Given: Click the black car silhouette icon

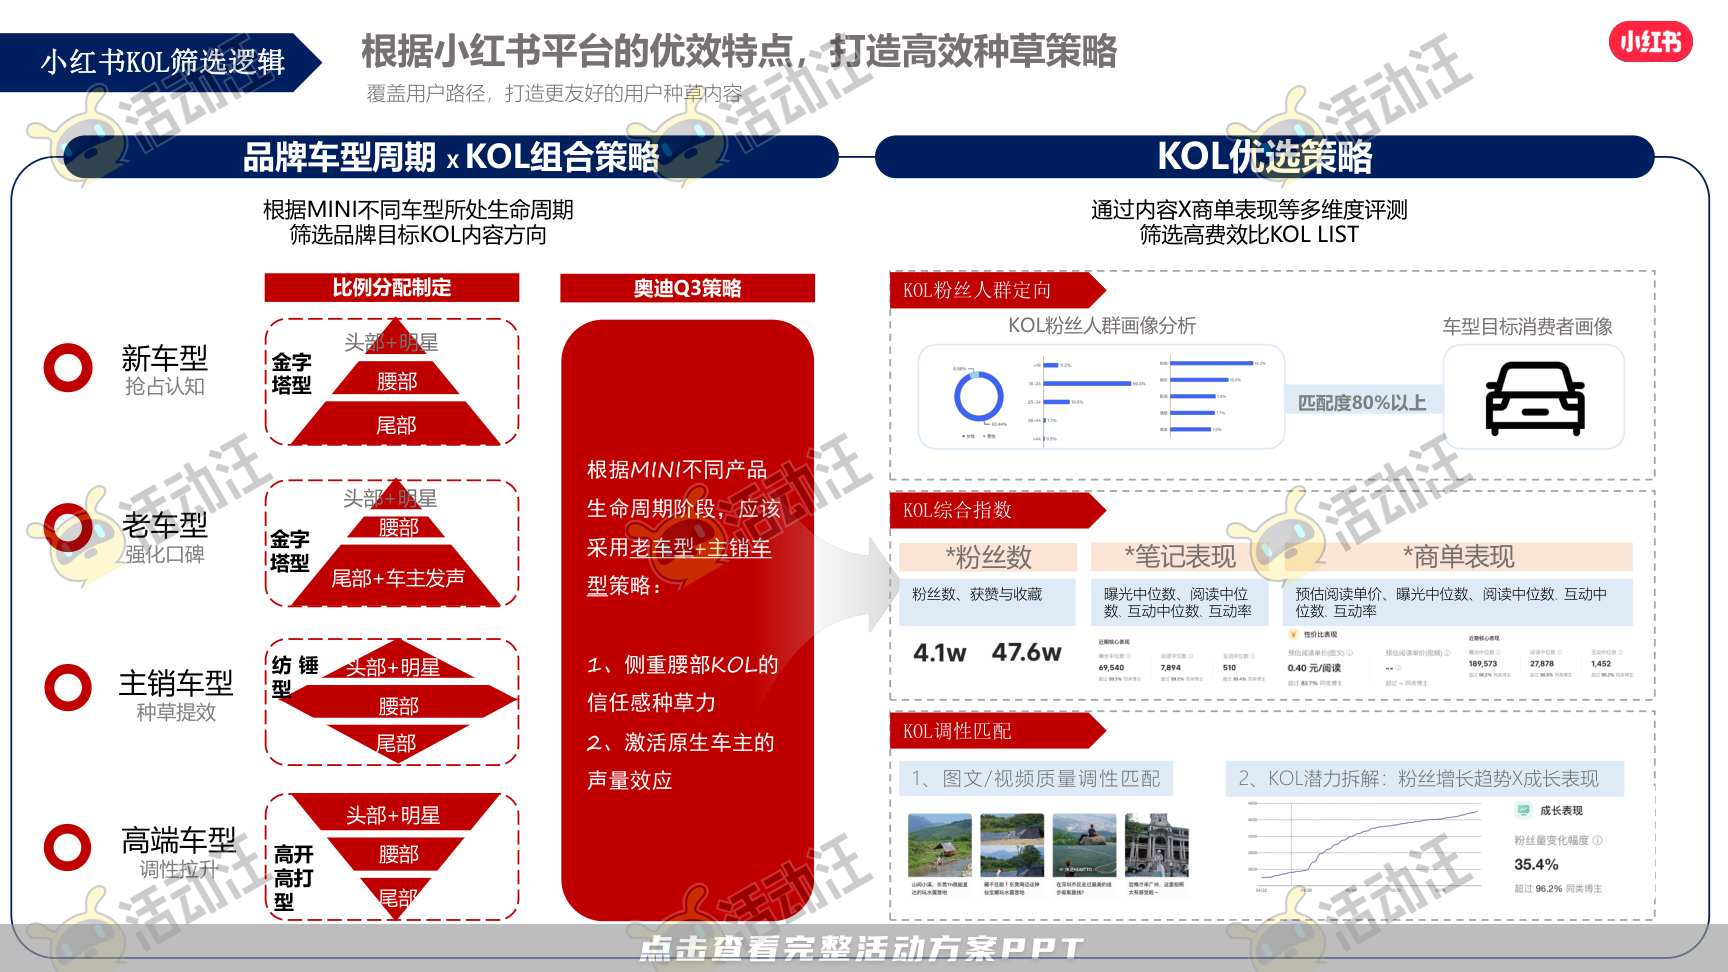Looking at the screenshot, I should click(1535, 398).
